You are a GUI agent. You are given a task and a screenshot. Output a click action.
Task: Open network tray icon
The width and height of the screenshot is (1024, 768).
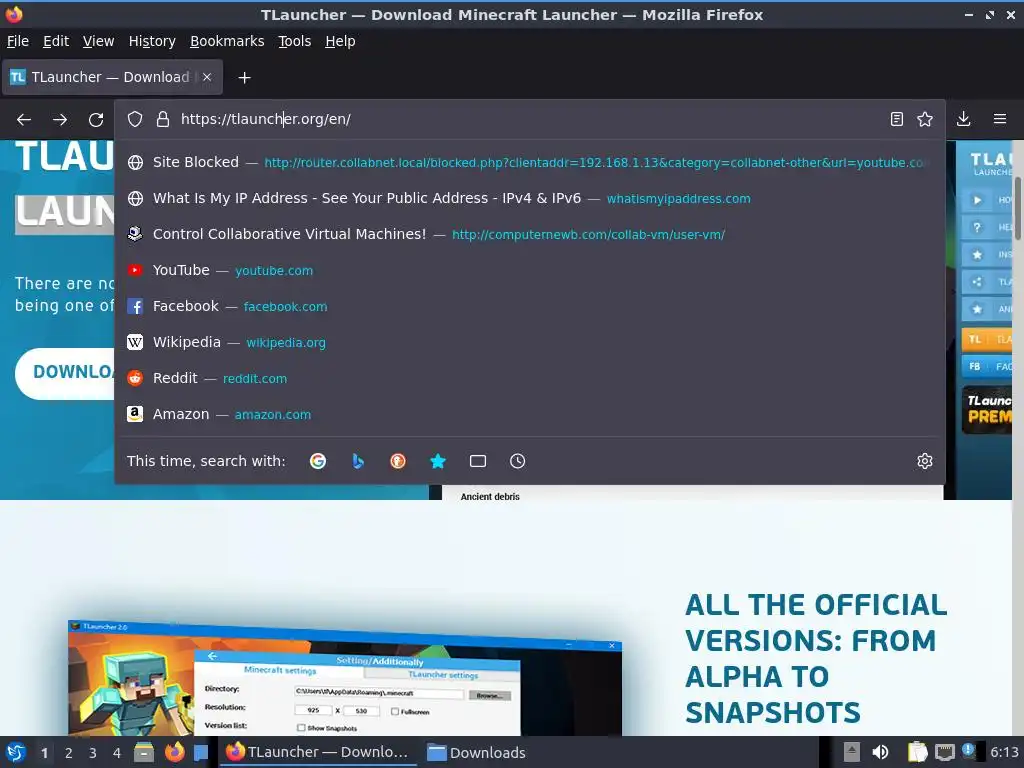pyautogui.click(x=944, y=752)
